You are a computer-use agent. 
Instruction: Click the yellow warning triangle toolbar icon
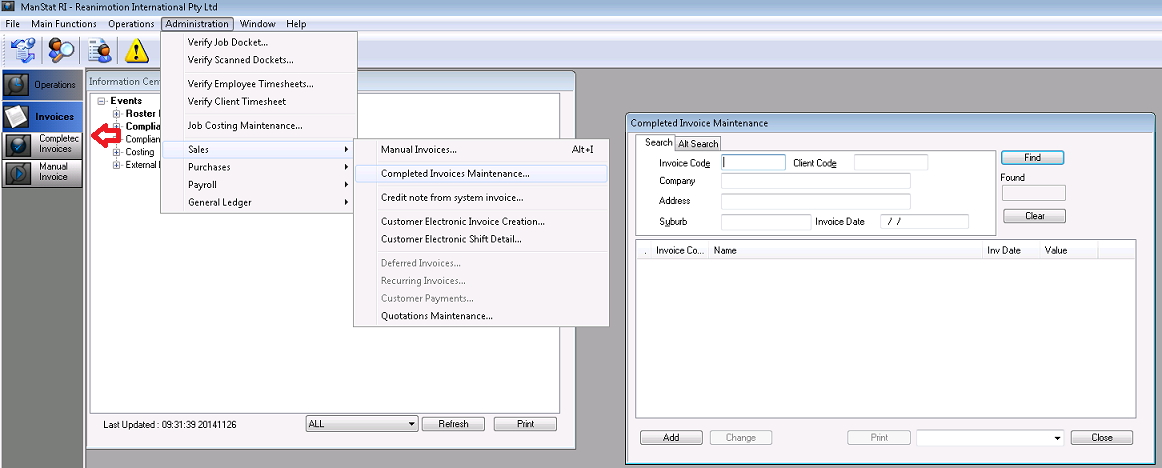137,49
